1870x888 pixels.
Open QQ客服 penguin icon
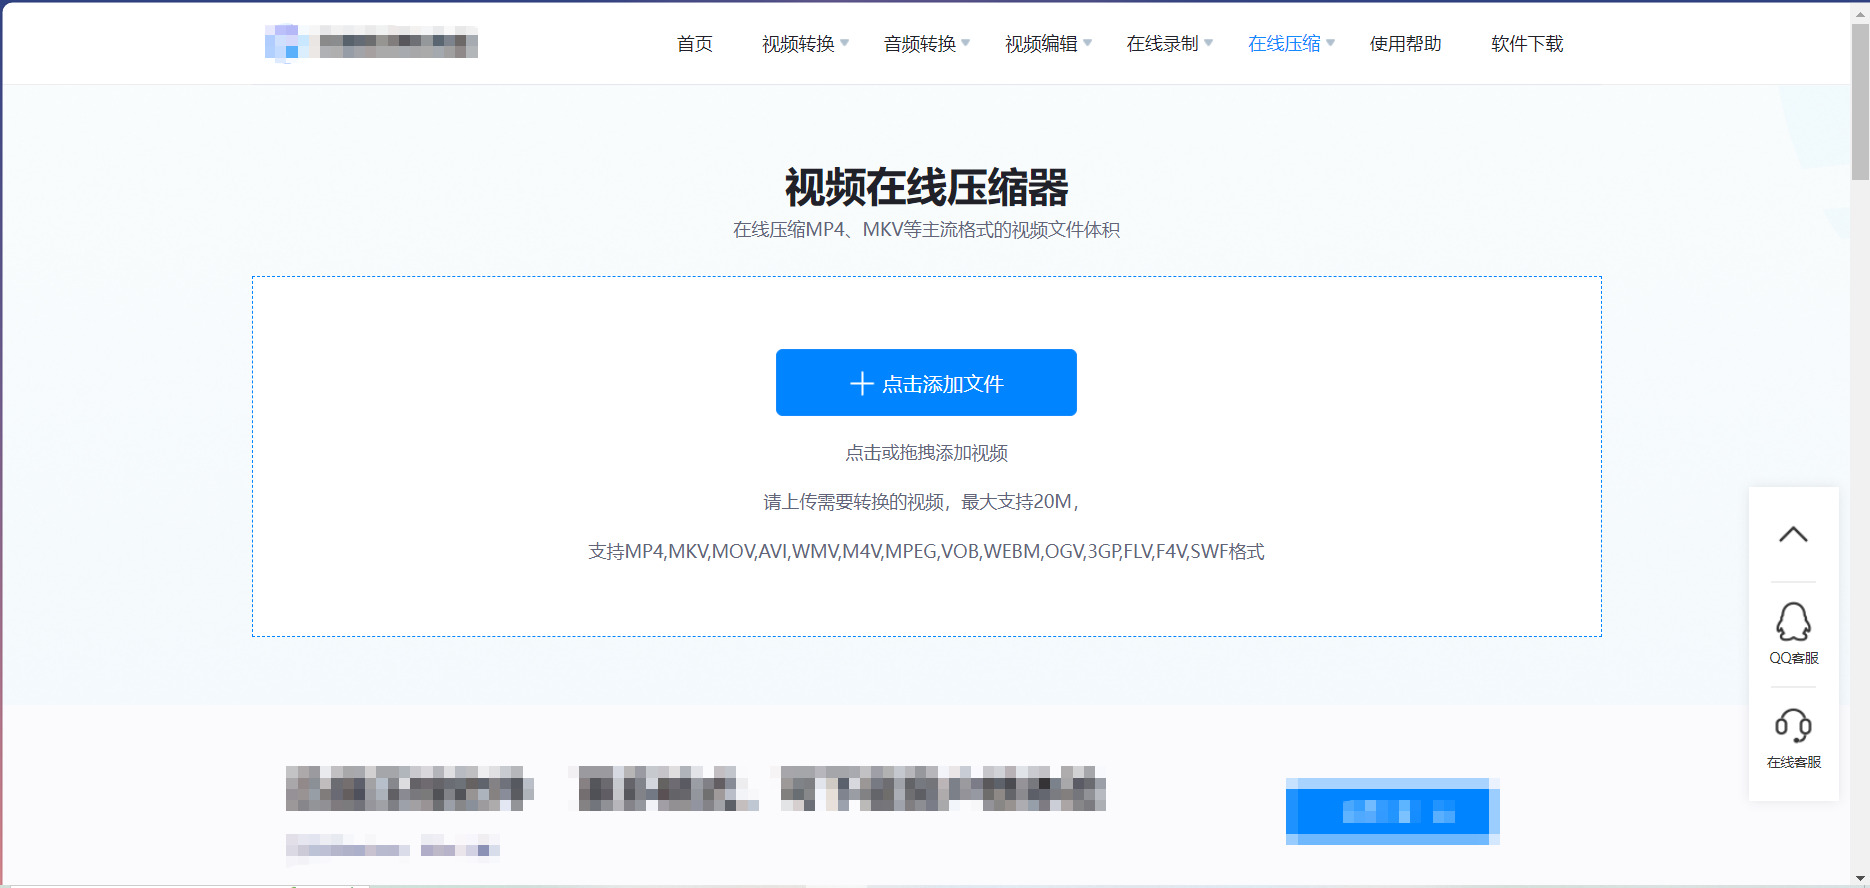(x=1793, y=621)
